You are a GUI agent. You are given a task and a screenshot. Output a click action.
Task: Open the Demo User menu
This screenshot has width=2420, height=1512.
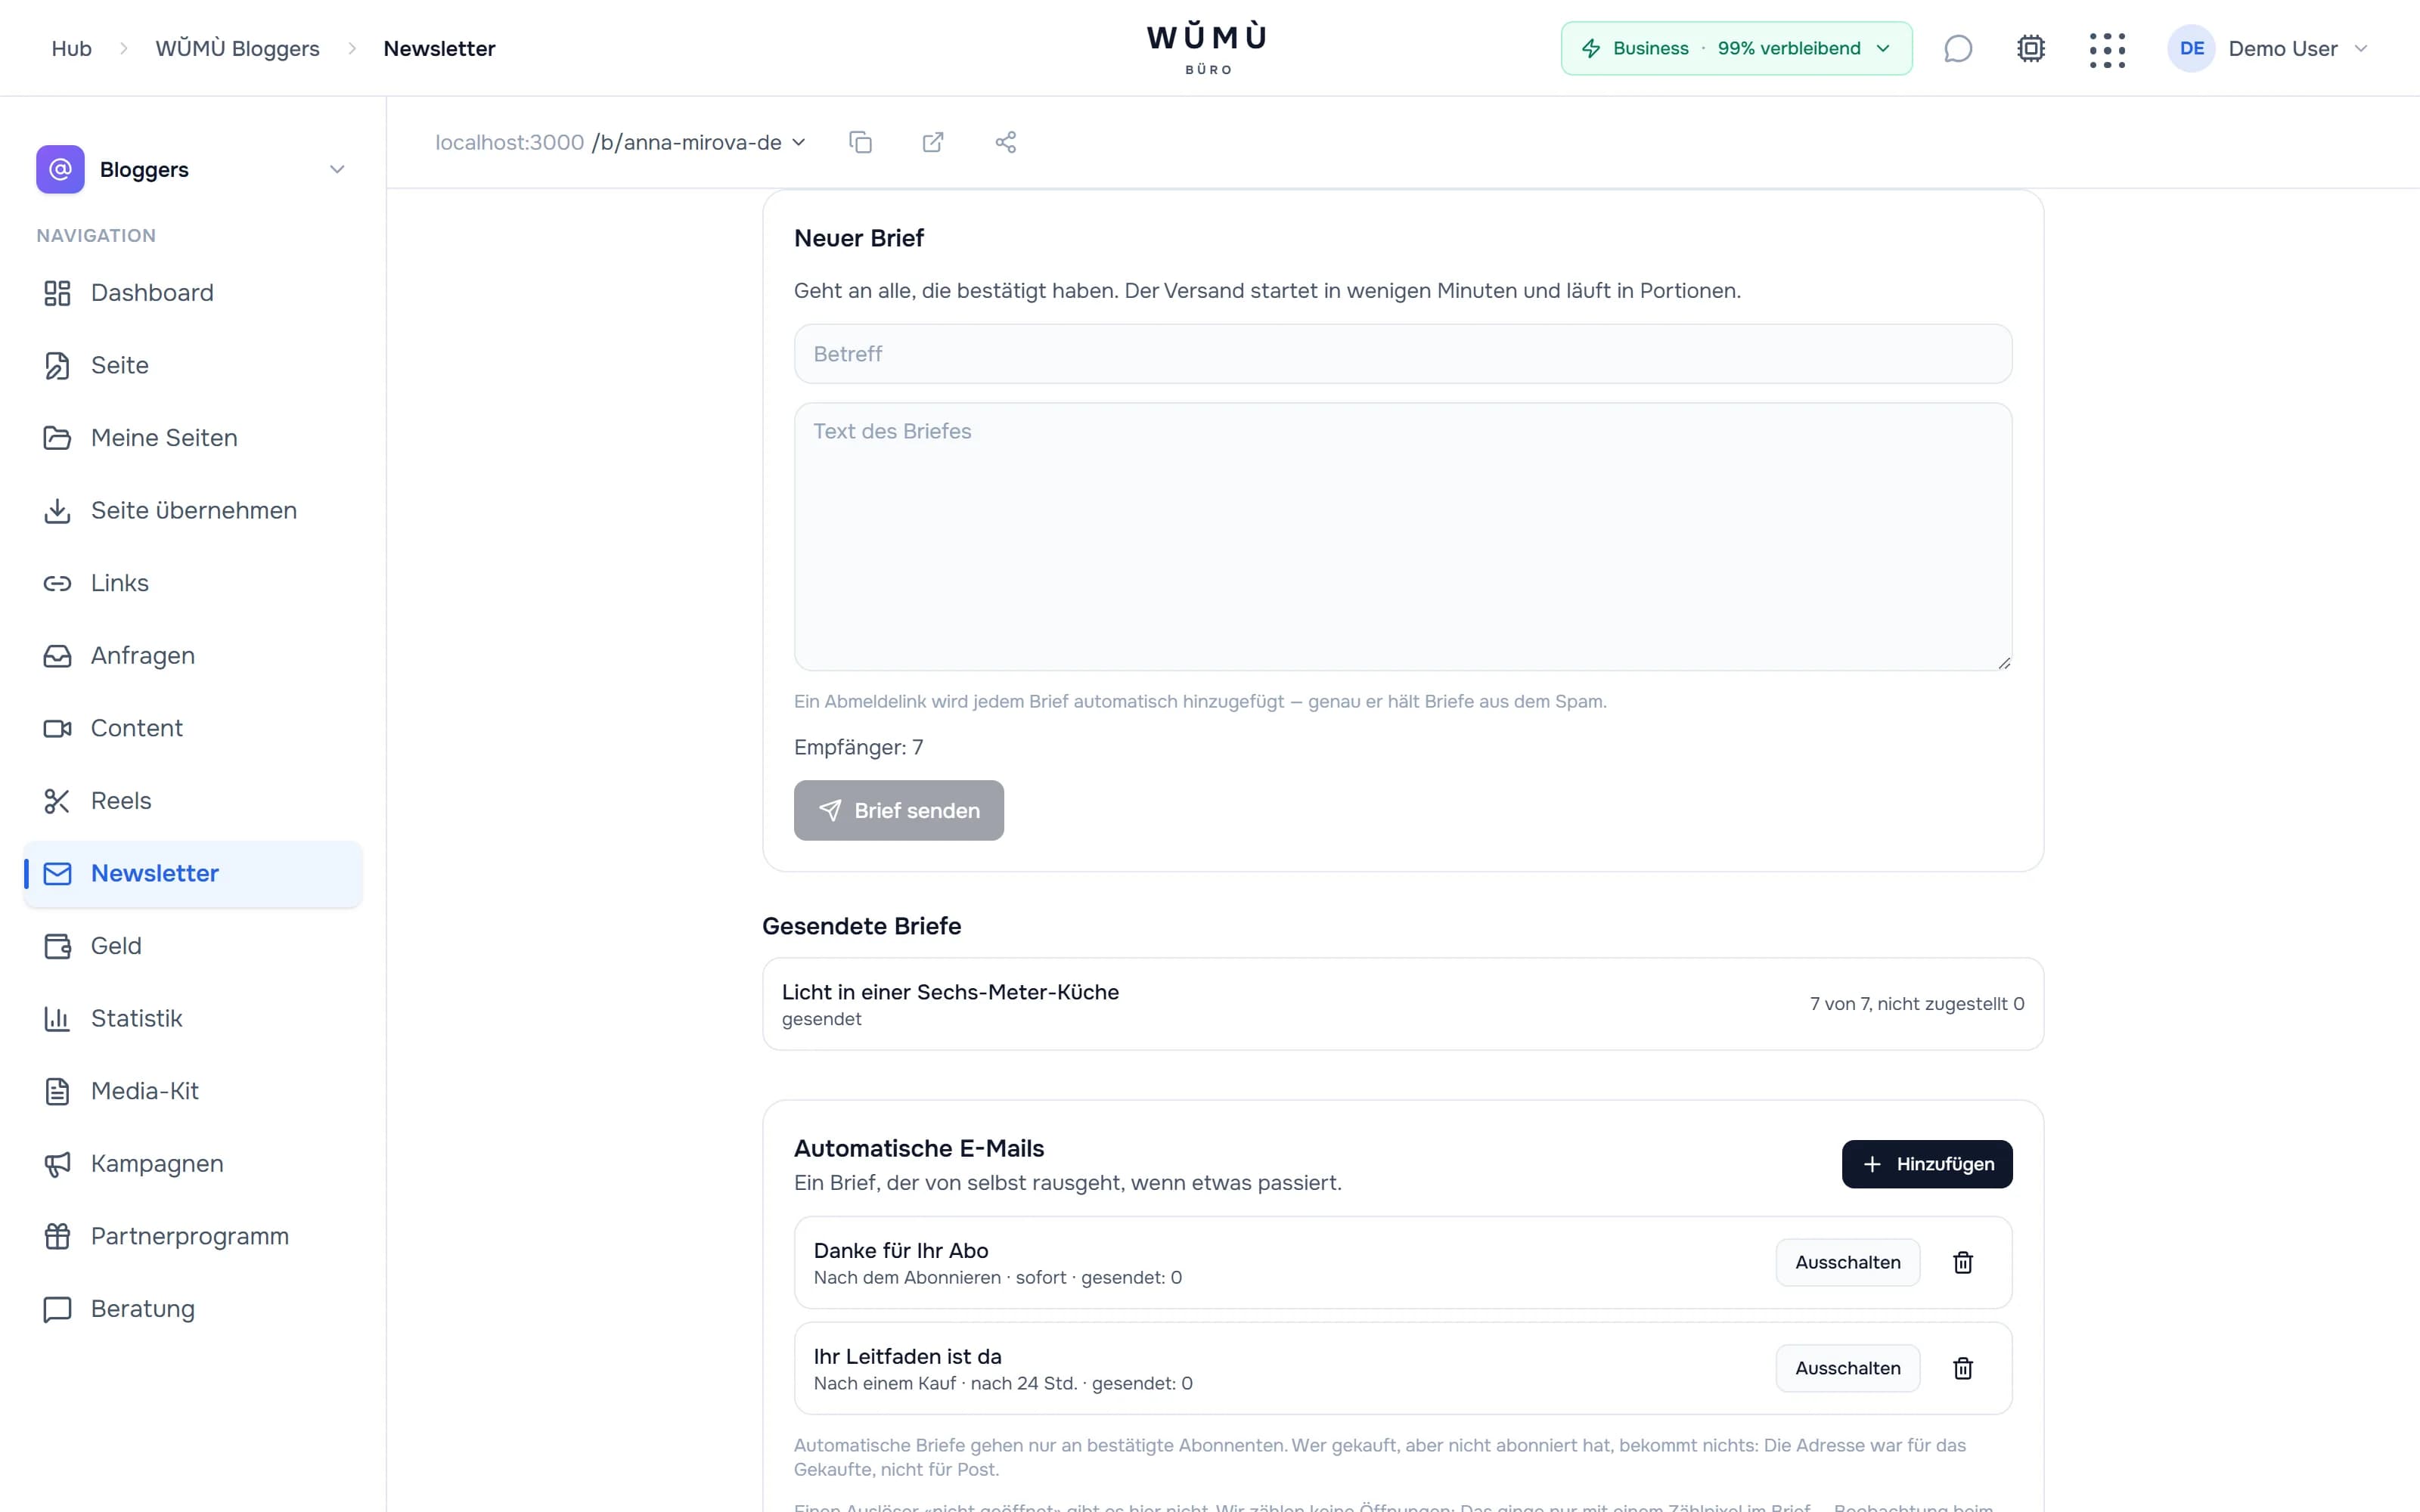(2269, 48)
